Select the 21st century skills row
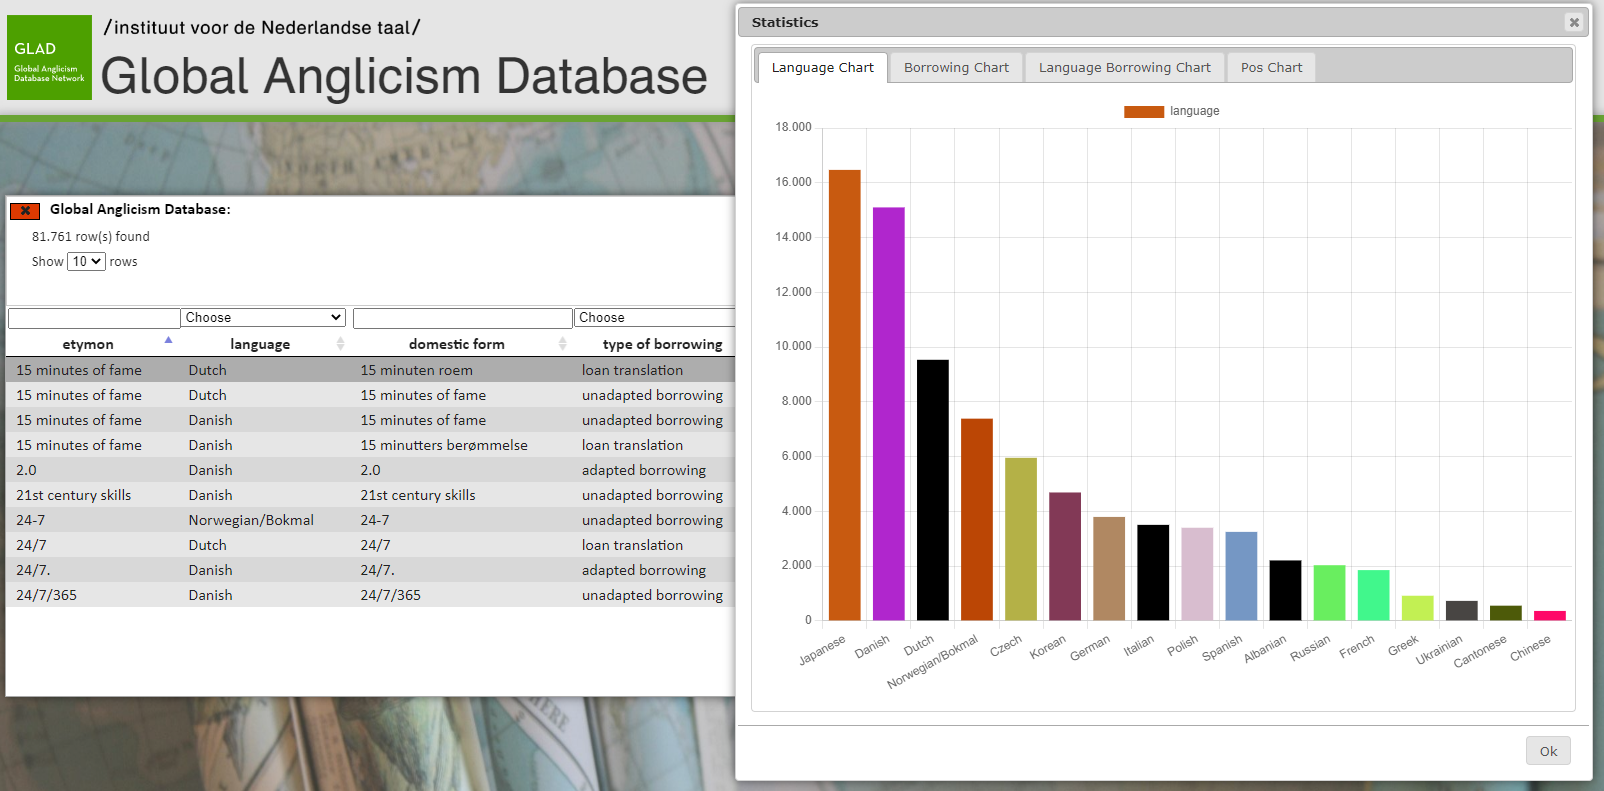Screen dimensions: 1604x791 [370, 495]
